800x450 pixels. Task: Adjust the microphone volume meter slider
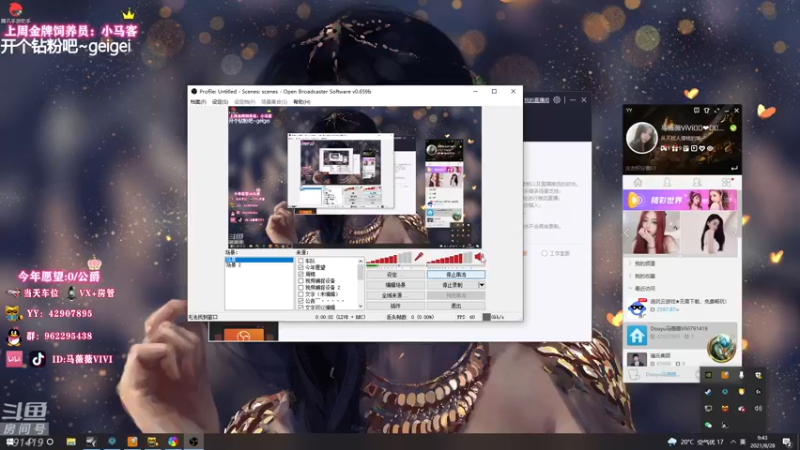click(389, 258)
